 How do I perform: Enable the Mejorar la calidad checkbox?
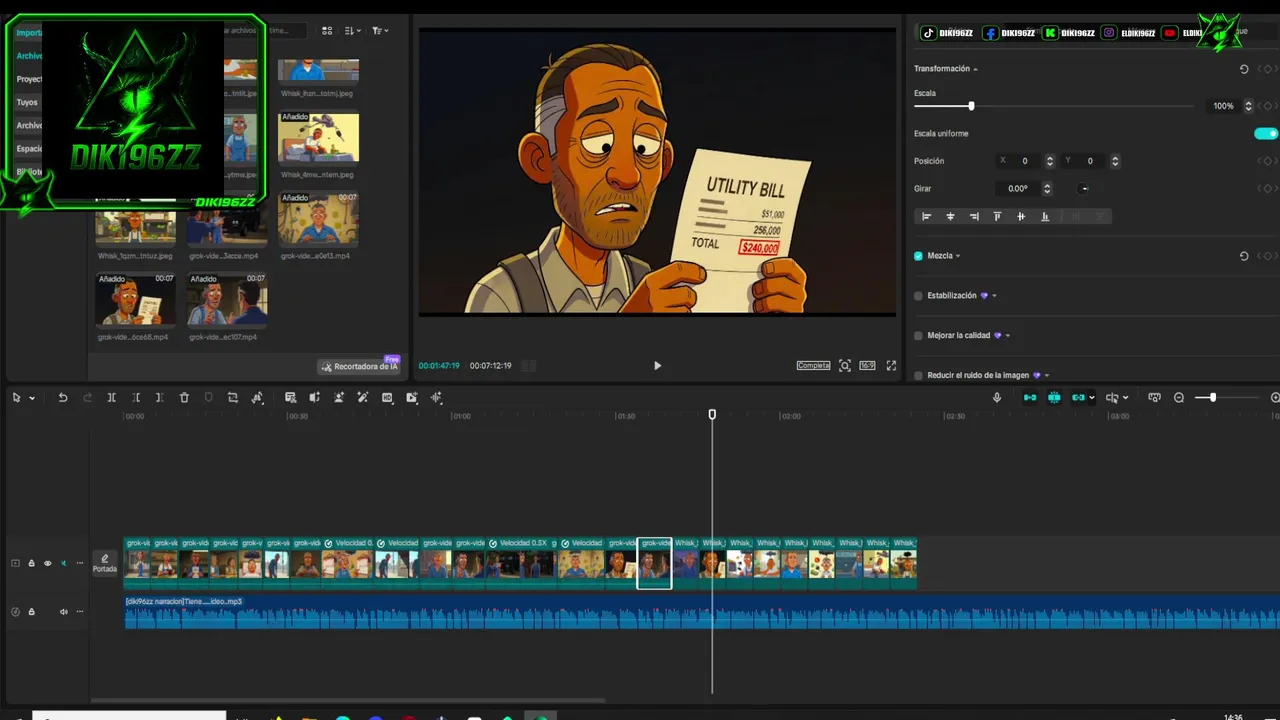click(x=918, y=336)
